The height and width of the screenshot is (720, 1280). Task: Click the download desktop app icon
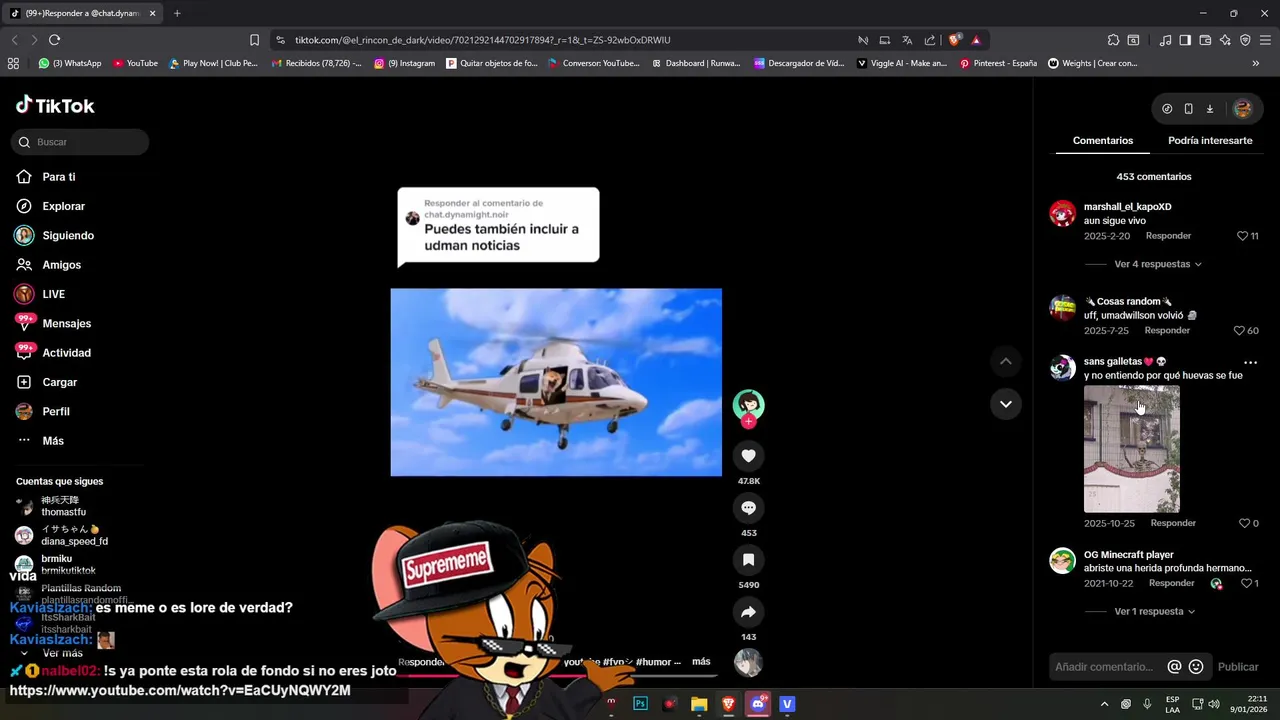(x=1209, y=109)
